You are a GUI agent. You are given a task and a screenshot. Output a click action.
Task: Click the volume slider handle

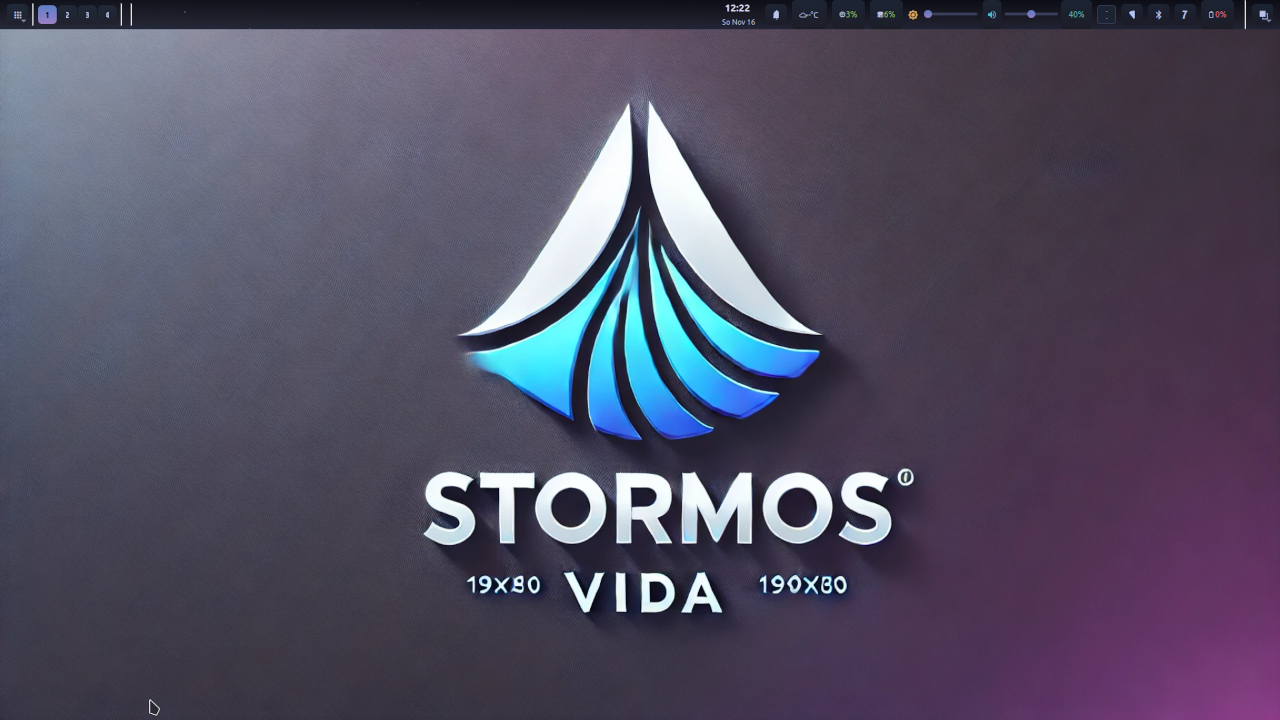[1031, 14]
